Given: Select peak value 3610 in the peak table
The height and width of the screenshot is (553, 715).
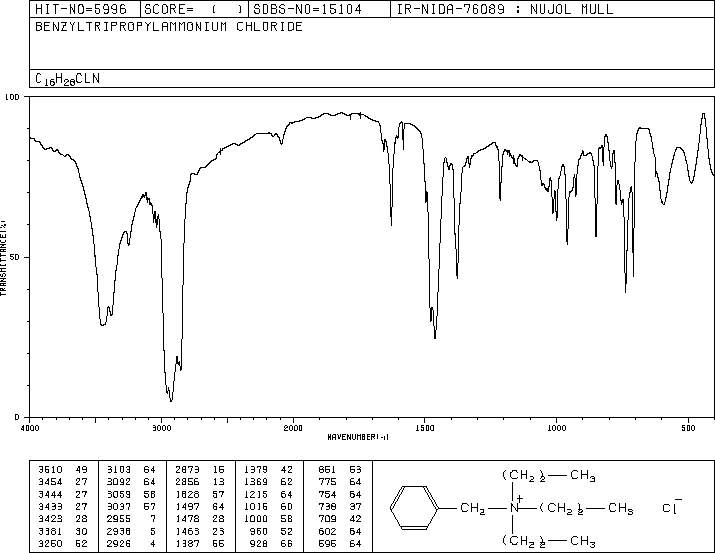Looking at the screenshot, I should click(51, 470).
